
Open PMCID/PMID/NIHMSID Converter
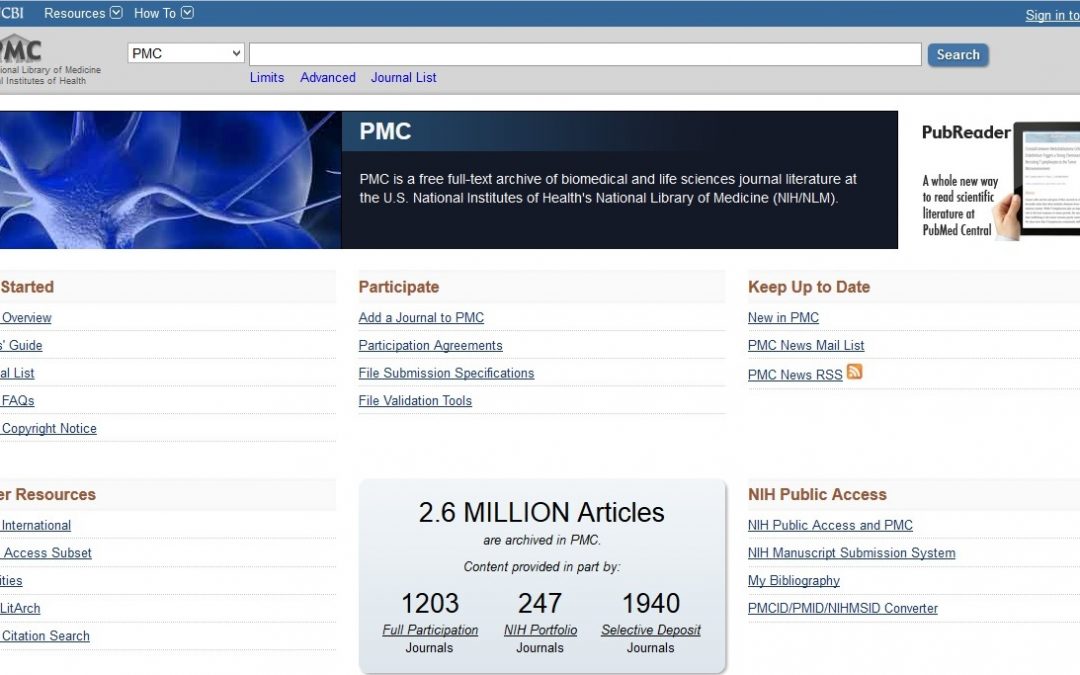point(842,608)
